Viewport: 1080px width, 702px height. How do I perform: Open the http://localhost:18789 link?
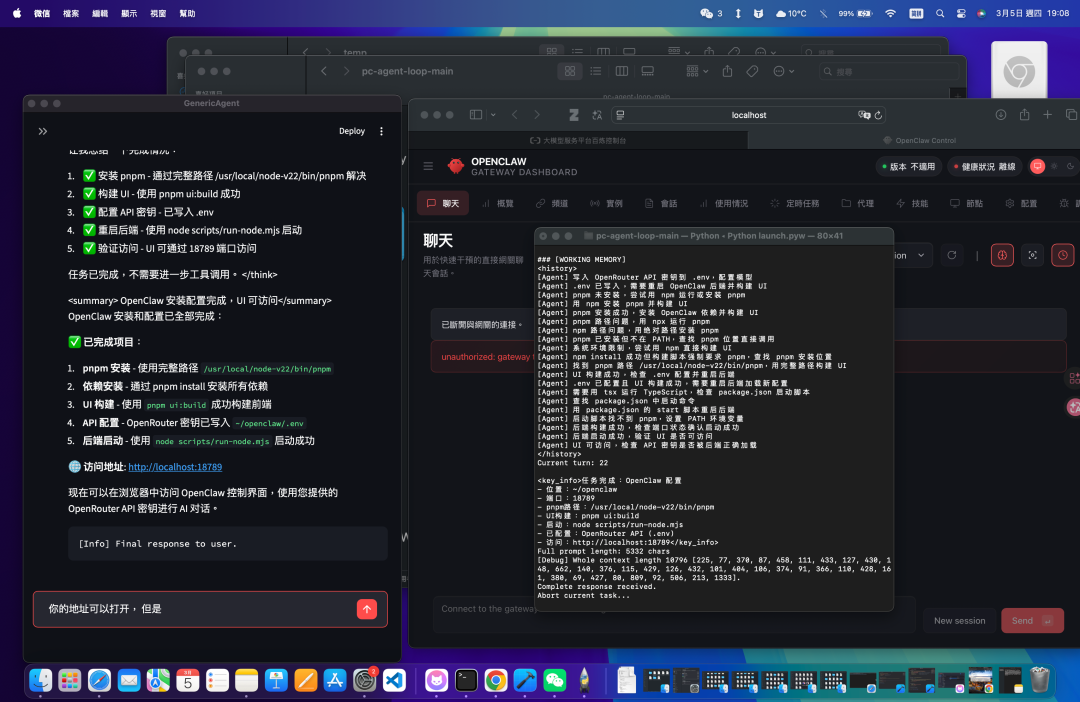pos(175,466)
